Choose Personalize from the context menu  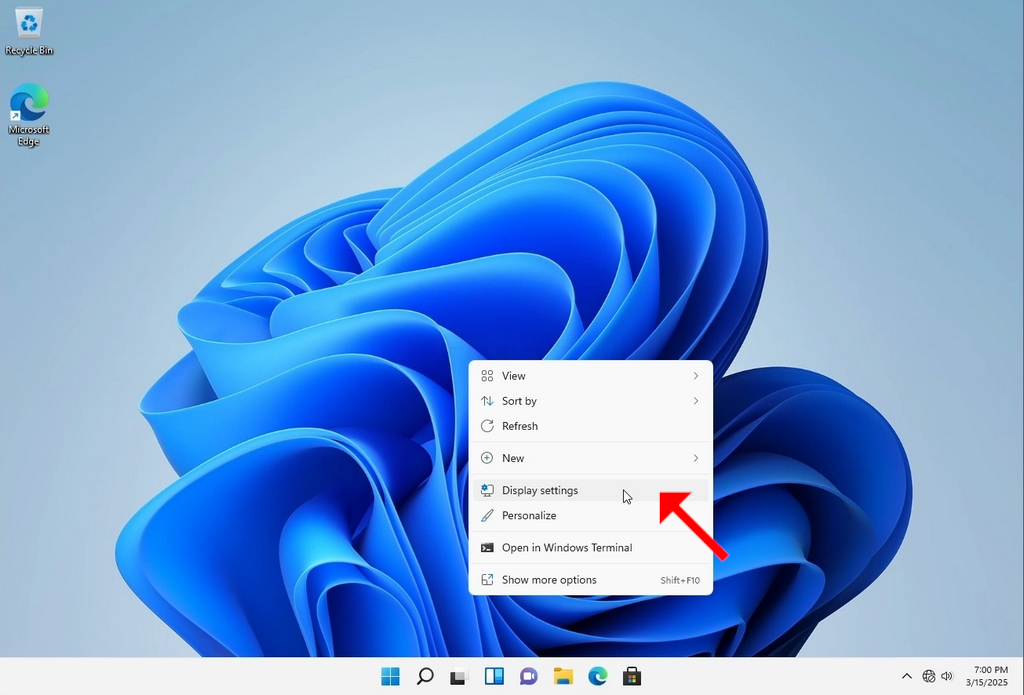point(590,515)
